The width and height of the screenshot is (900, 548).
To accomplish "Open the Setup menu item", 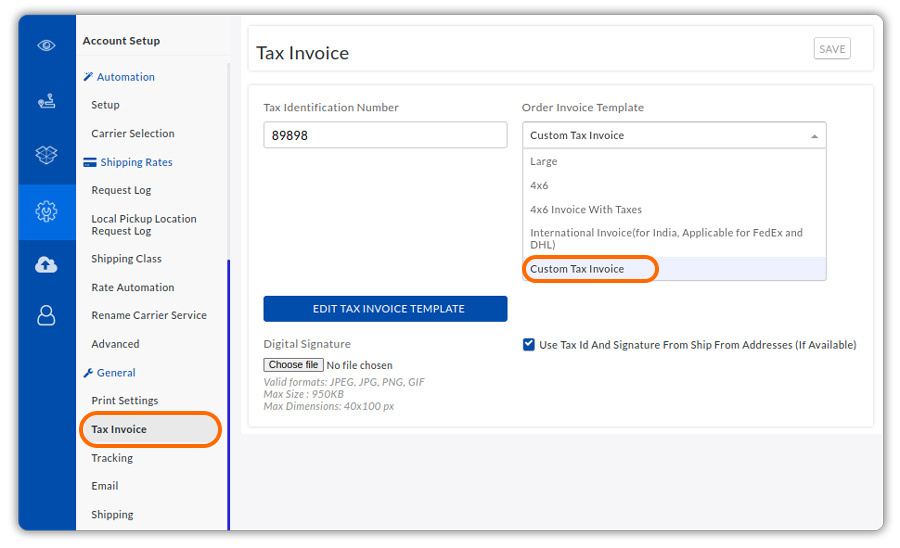I will pyautogui.click(x=106, y=105).
